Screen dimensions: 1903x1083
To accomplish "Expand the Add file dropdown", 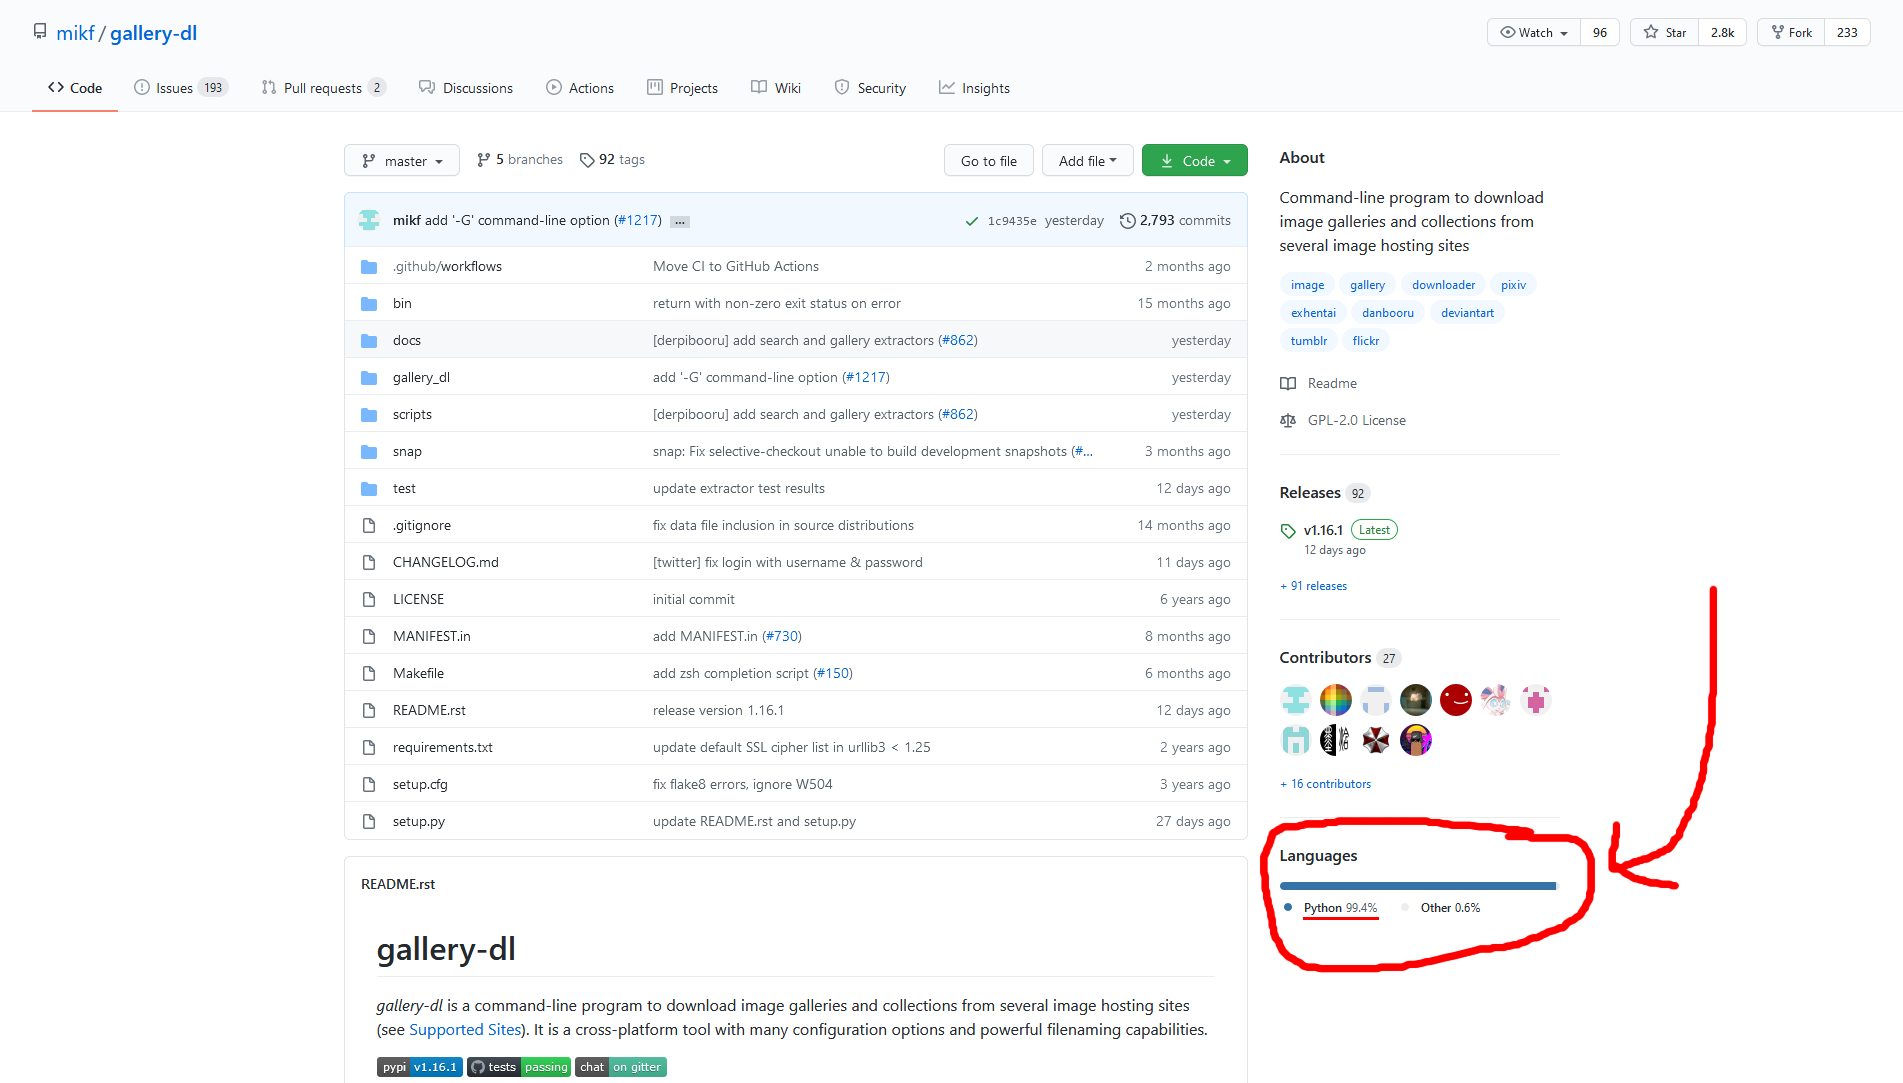I will (x=1087, y=160).
